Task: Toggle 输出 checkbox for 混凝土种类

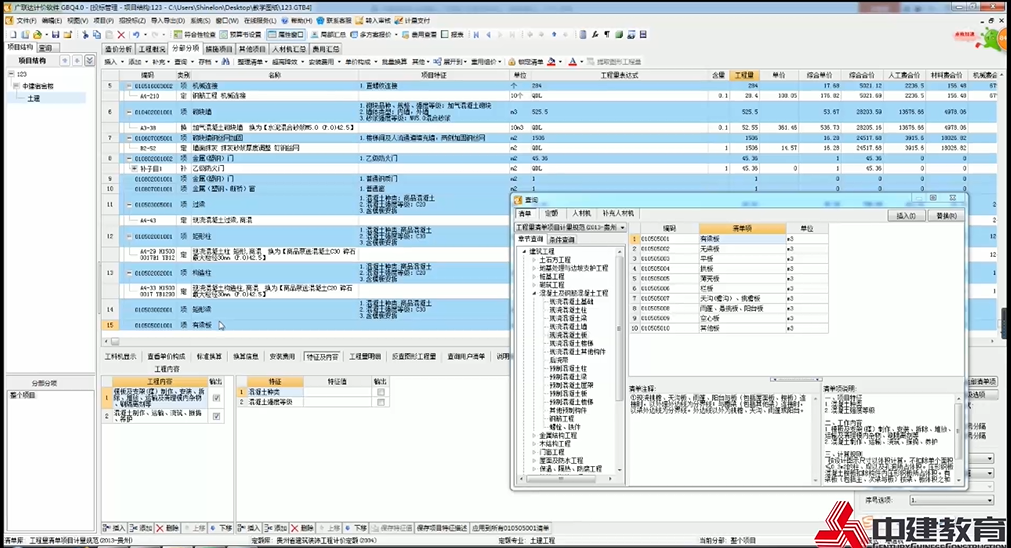Action: coord(380,392)
